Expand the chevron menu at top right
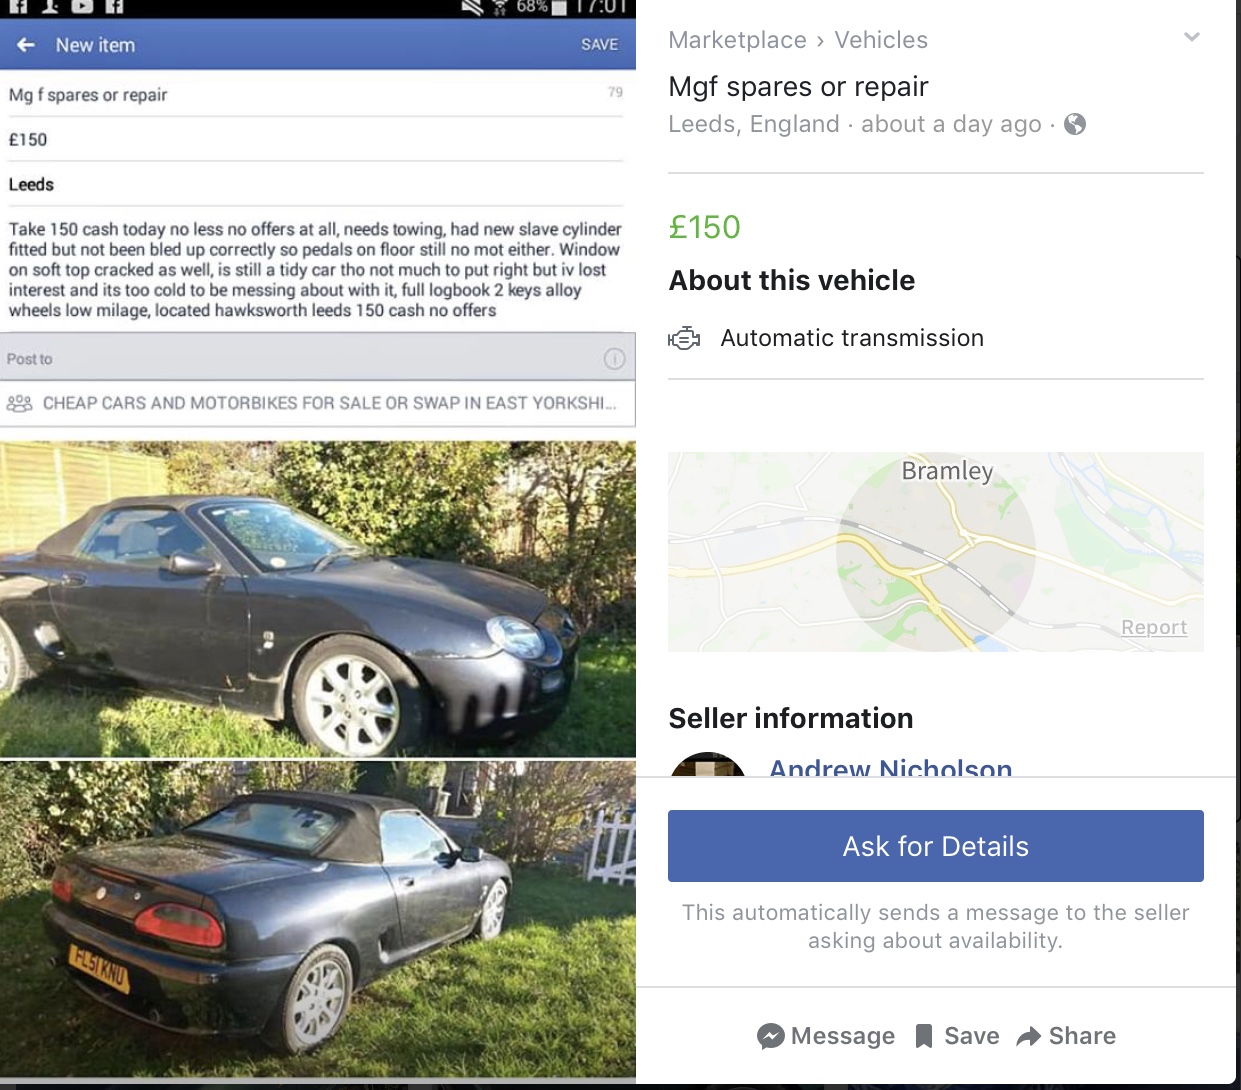 1191,38
